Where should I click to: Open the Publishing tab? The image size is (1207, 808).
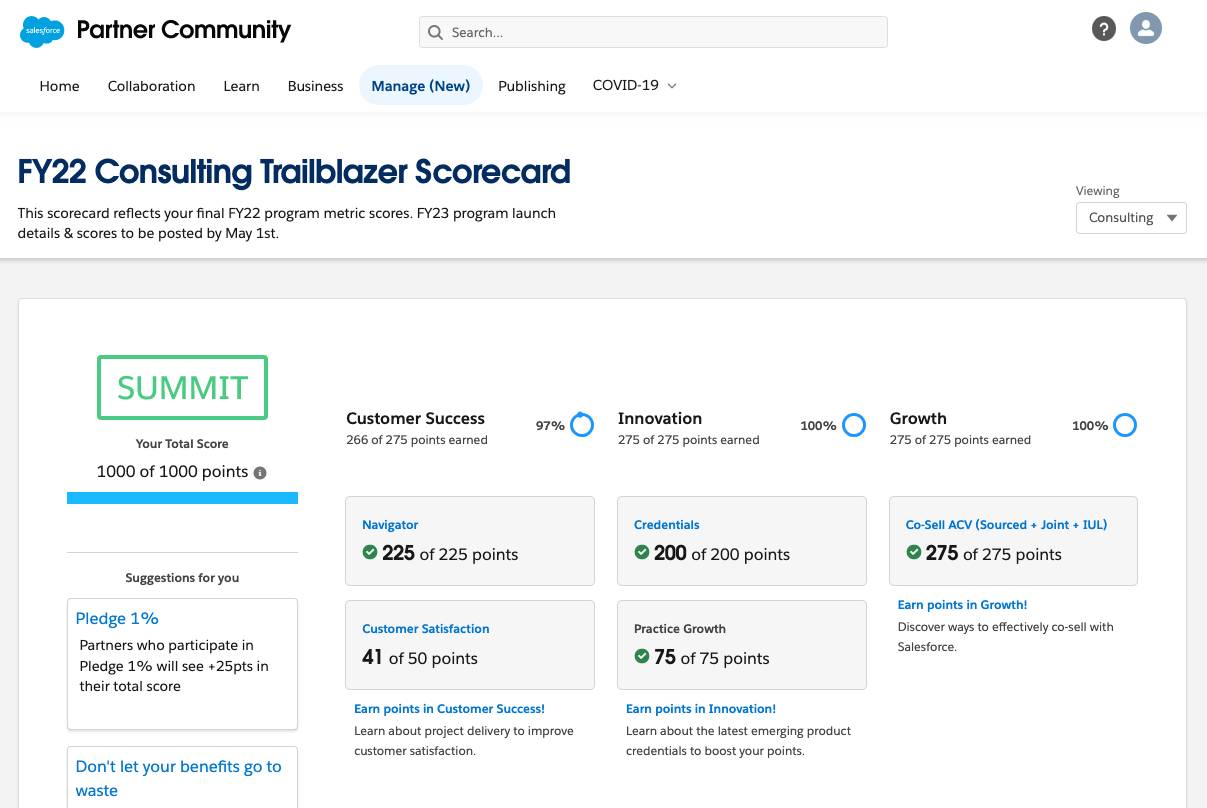click(x=532, y=86)
